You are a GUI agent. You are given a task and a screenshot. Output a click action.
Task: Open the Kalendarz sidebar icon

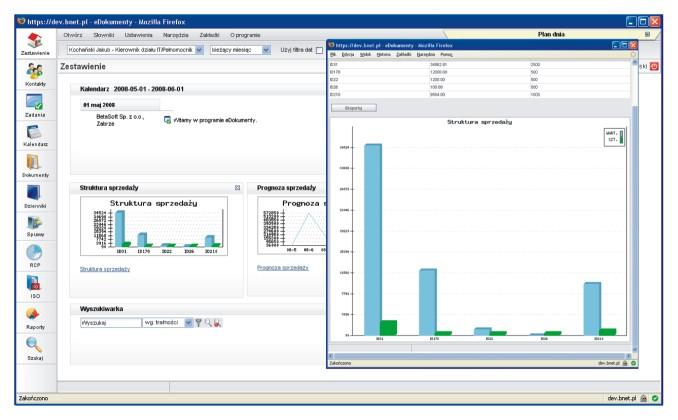34,132
